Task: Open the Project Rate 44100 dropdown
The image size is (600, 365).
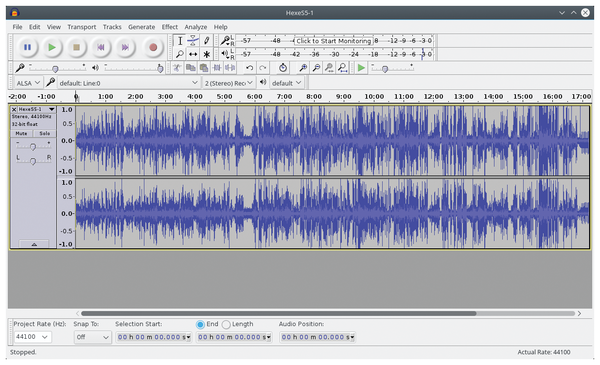Action: (32, 337)
